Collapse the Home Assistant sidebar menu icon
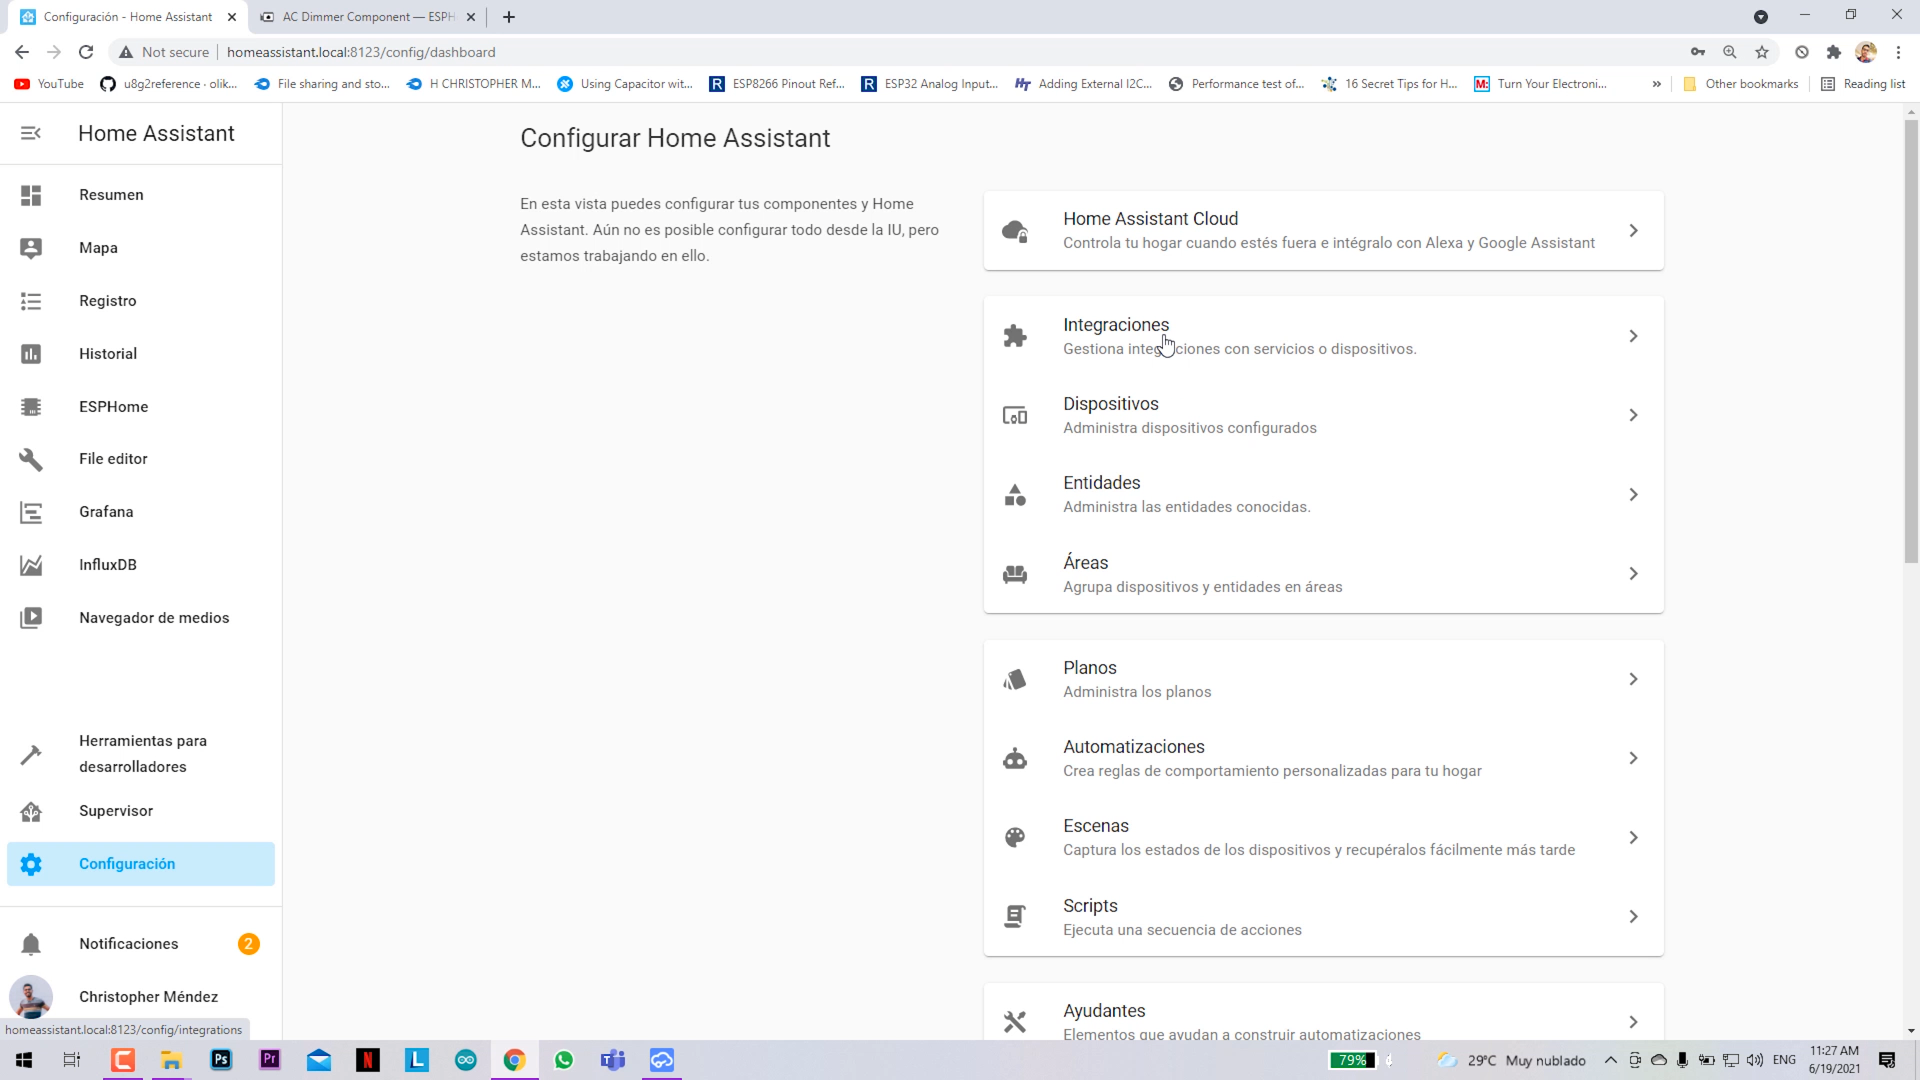The height and width of the screenshot is (1080, 1920). click(31, 133)
